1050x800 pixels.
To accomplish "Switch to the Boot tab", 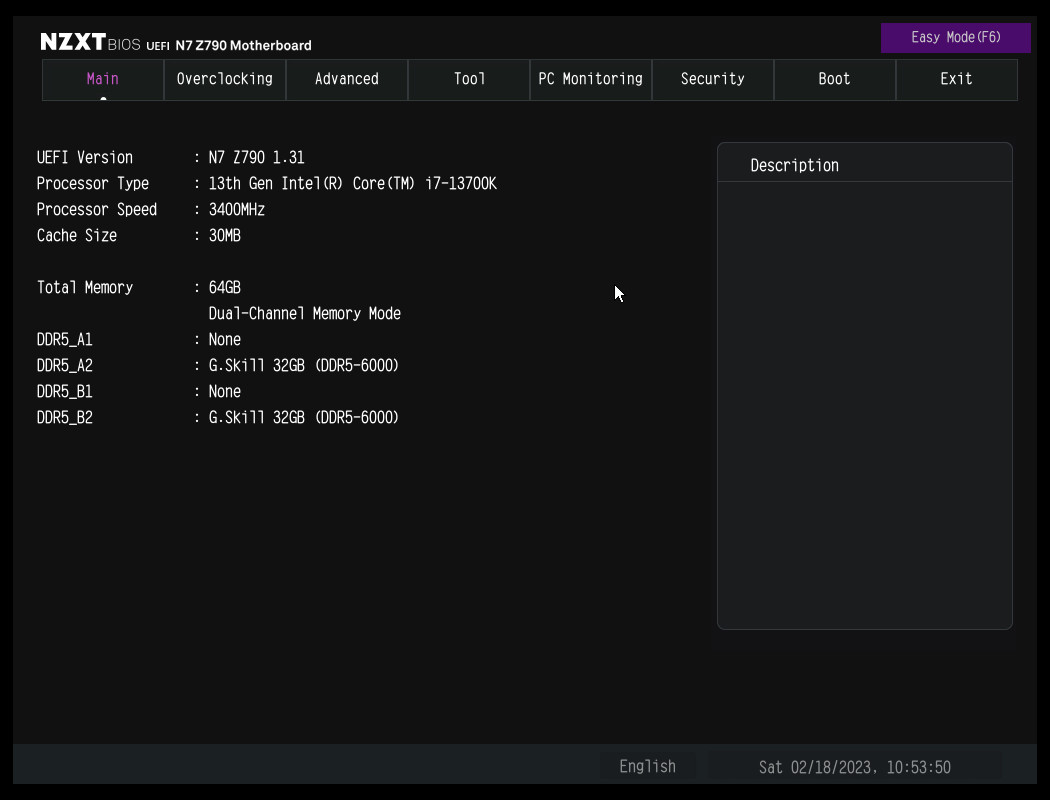I will coord(834,79).
